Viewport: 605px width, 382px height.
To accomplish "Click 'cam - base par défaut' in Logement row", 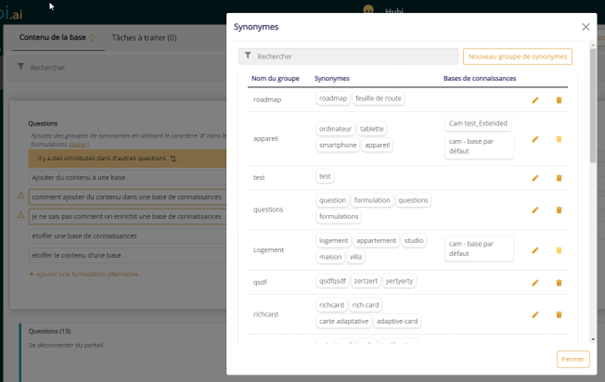I will tap(479, 249).
